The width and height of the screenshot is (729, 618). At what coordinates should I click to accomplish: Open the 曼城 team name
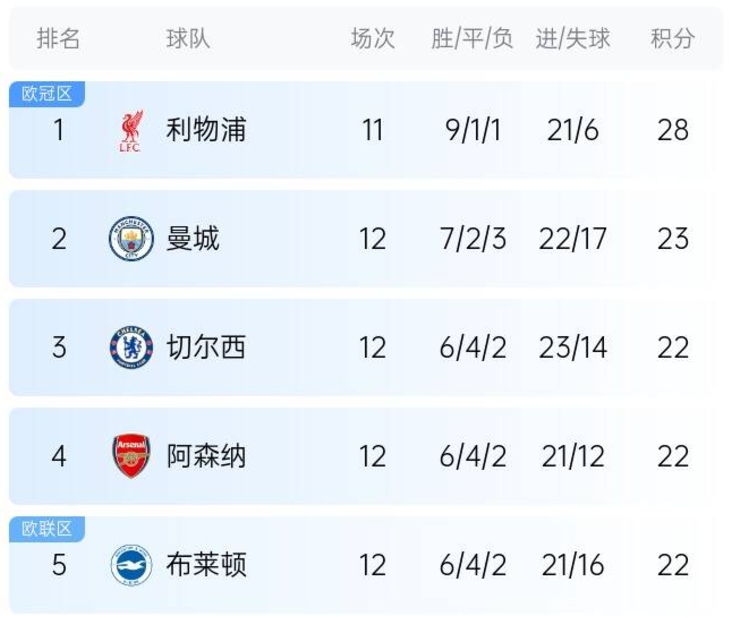pyautogui.click(x=192, y=239)
